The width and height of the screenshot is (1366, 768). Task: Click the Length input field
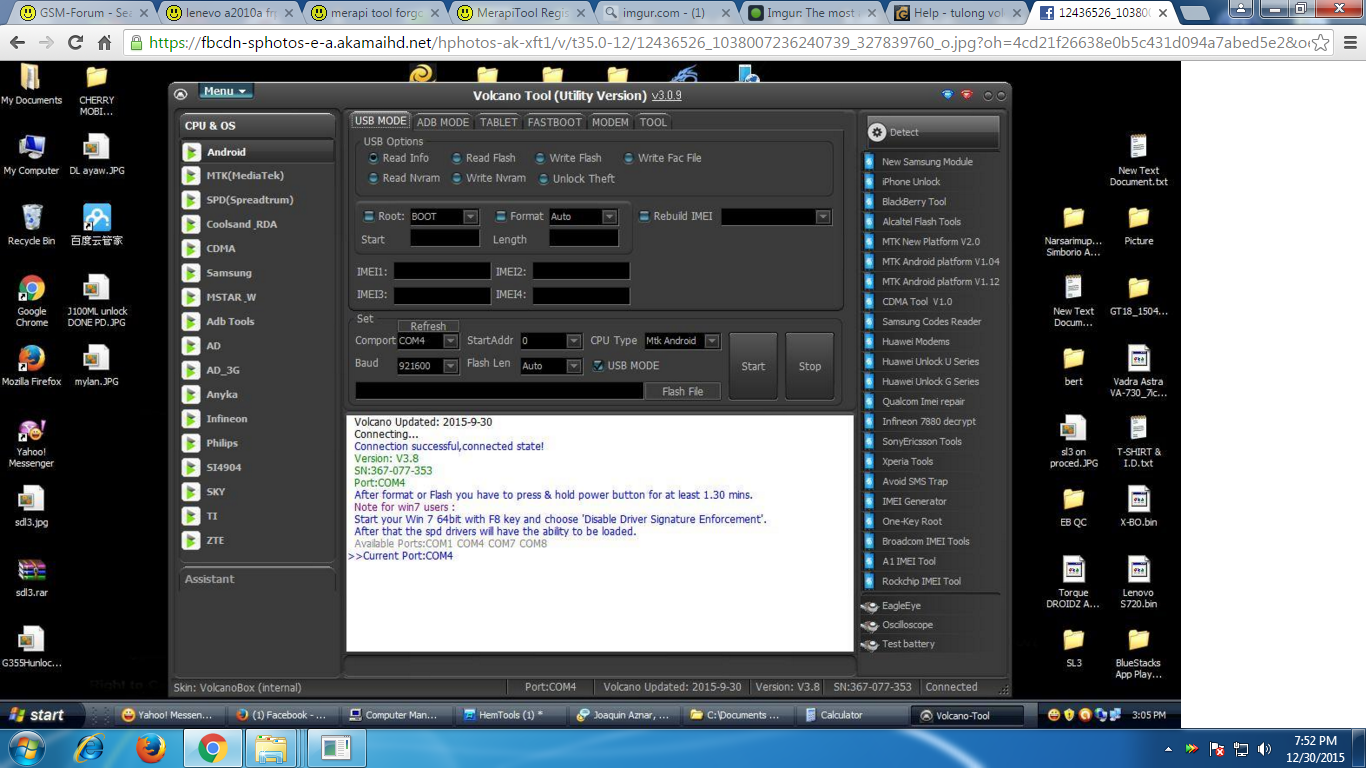click(x=584, y=239)
